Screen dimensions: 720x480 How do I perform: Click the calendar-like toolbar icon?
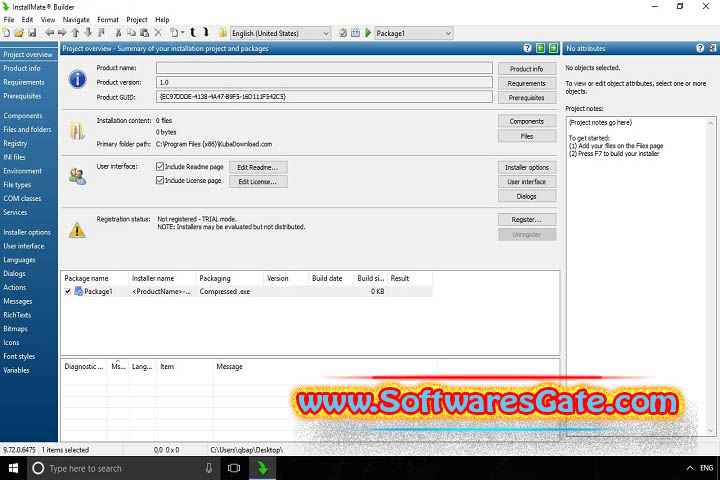pos(355,33)
